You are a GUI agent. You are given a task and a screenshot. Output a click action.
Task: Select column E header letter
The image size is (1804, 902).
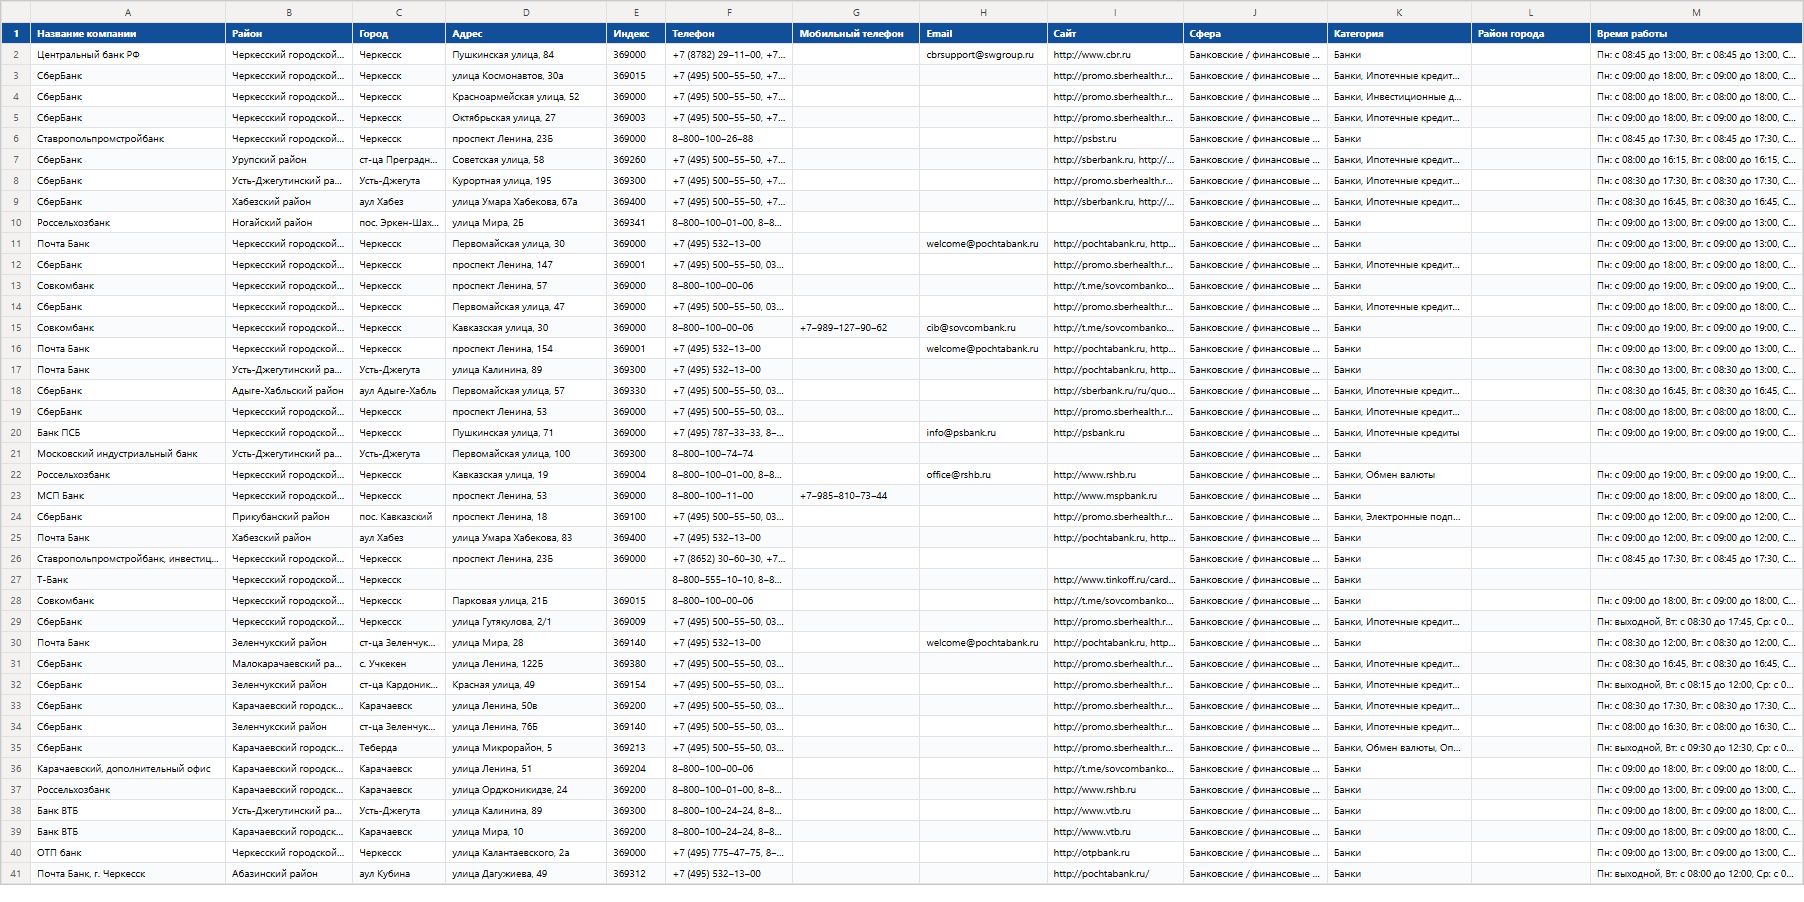click(636, 12)
